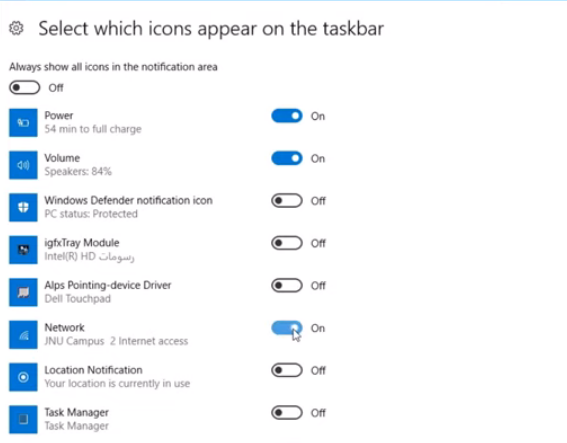Enable Windows Defender notification icon toggle
The width and height of the screenshot is (567, 443).
point(287,201)
